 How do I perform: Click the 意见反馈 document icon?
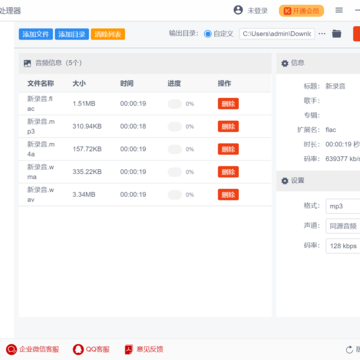(129, 349)
